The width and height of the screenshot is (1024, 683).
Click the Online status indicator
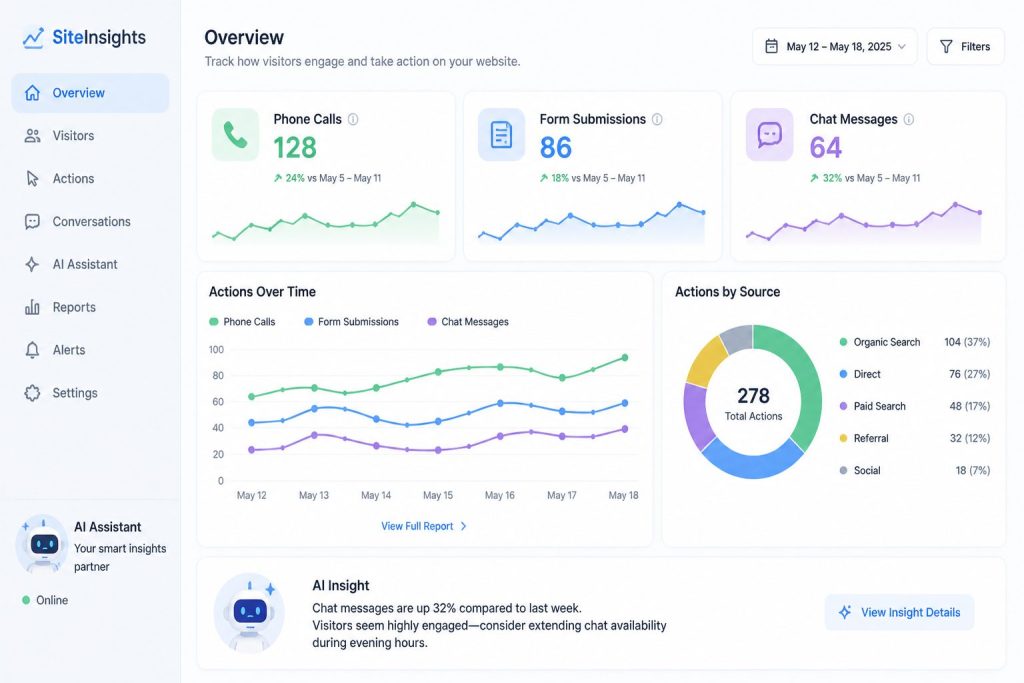click(x=45, y=600)
